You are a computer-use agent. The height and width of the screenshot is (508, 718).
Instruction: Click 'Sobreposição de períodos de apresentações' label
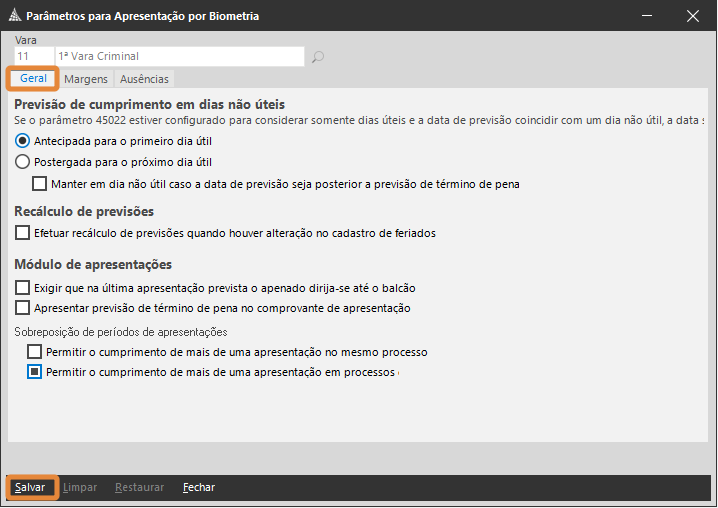point(121,332)
